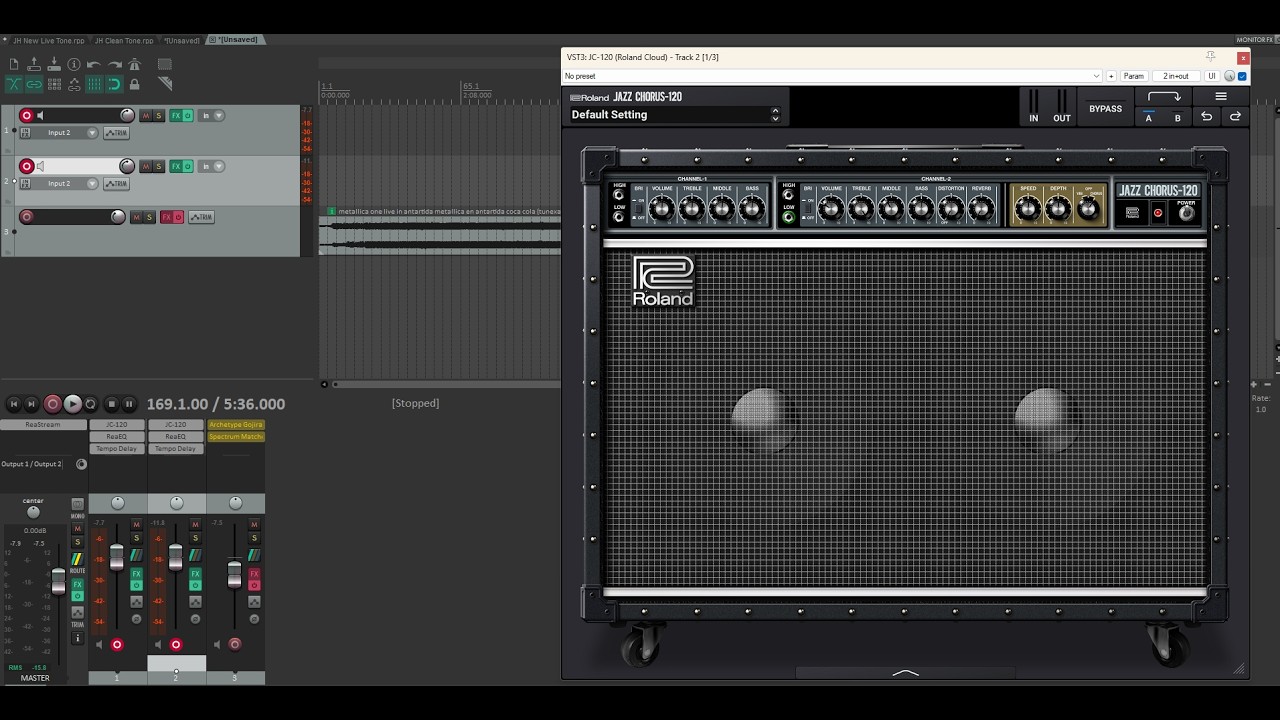This screenshot has height=720, width=1280.
Task: Toggle the metronome icon
Action: coord(135,65)
